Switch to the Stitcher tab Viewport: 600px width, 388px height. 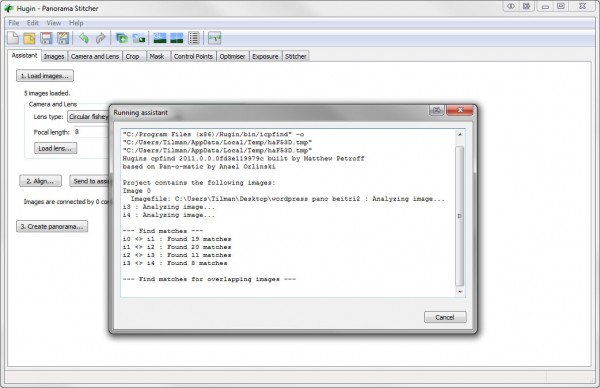click(295, 57)
